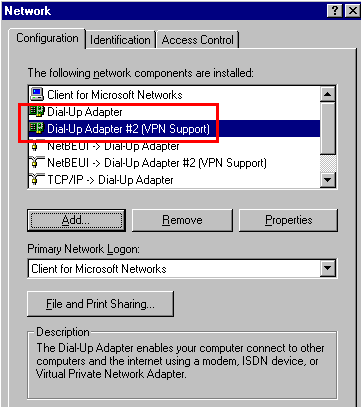Image resolution: width=361 pixels, height=407 pixels.
Task: Click the component list scroll down arrow
Action: tap(327, 180)
